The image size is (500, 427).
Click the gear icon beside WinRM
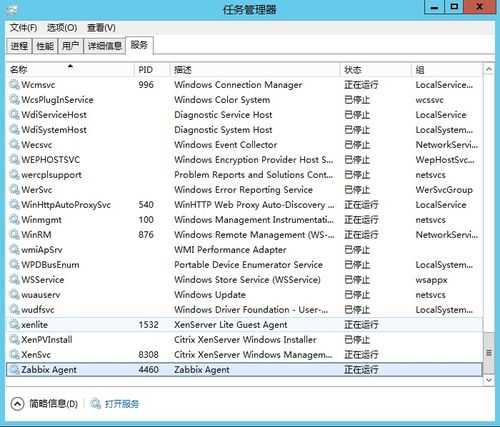tap(14, 234)
